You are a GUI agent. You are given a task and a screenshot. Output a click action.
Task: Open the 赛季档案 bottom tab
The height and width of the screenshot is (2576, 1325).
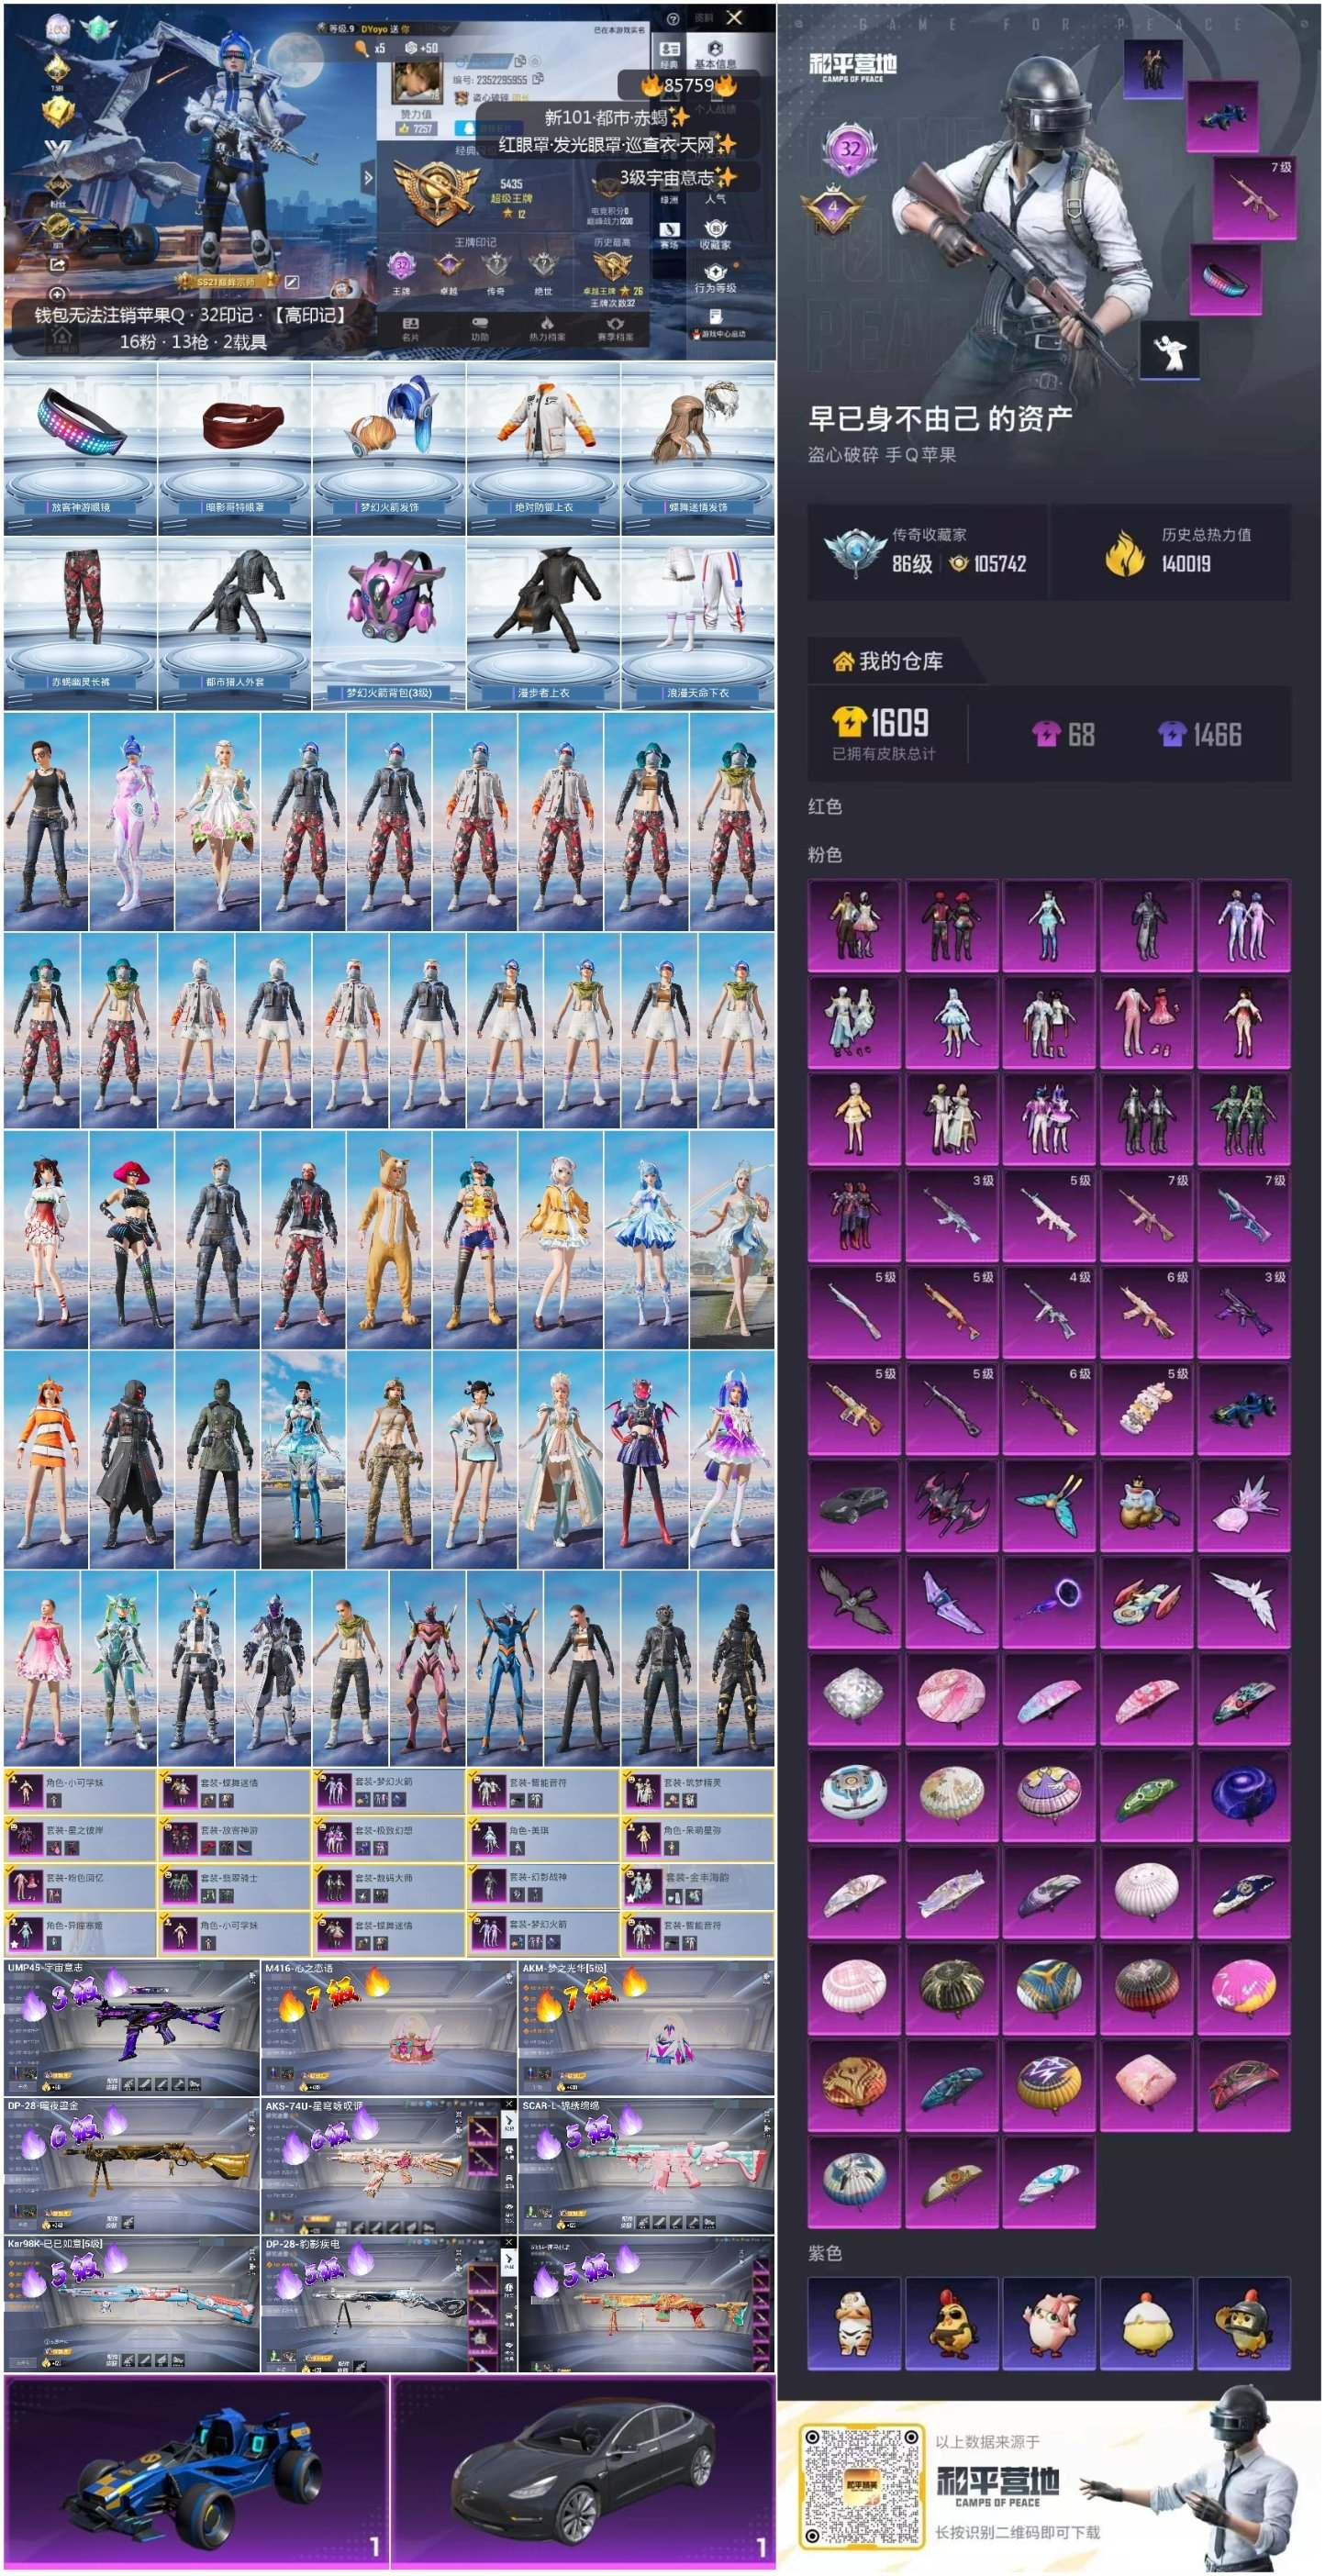tap(614, 329)
